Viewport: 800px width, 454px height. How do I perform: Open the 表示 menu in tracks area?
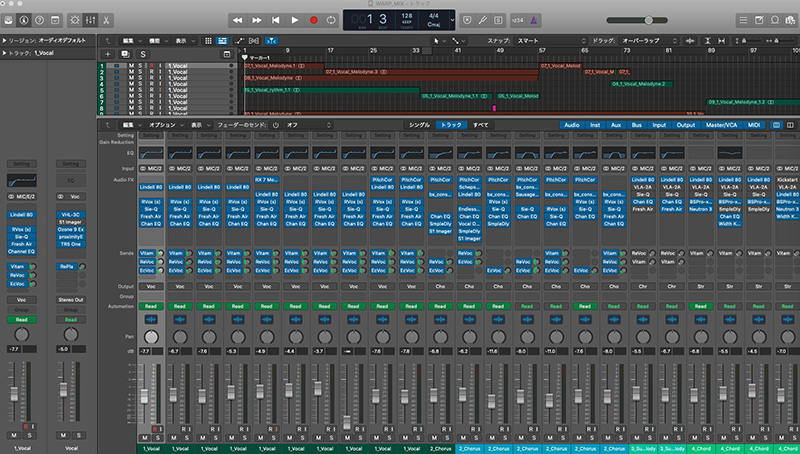[184, 41]
